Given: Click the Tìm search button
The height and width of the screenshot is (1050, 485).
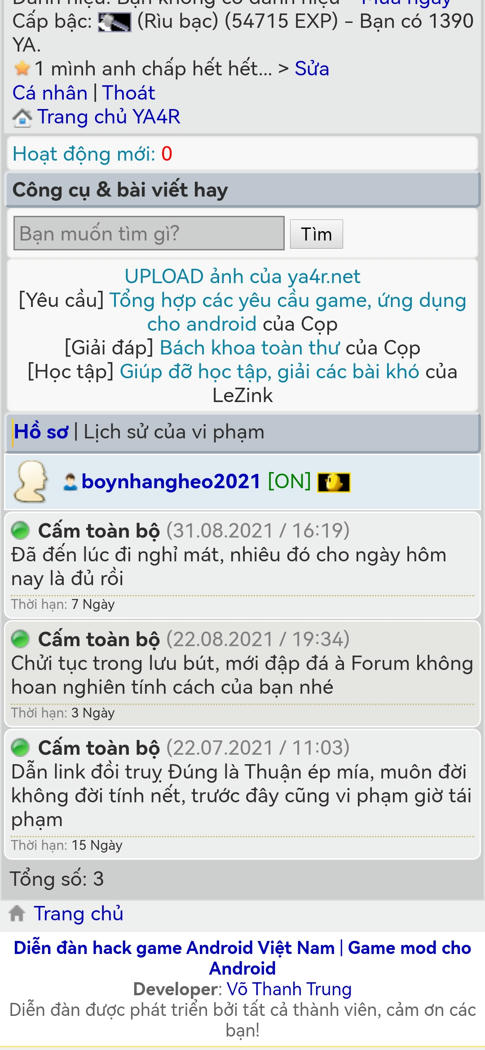Looking at the screenshot, I should (x=316, y=234).
